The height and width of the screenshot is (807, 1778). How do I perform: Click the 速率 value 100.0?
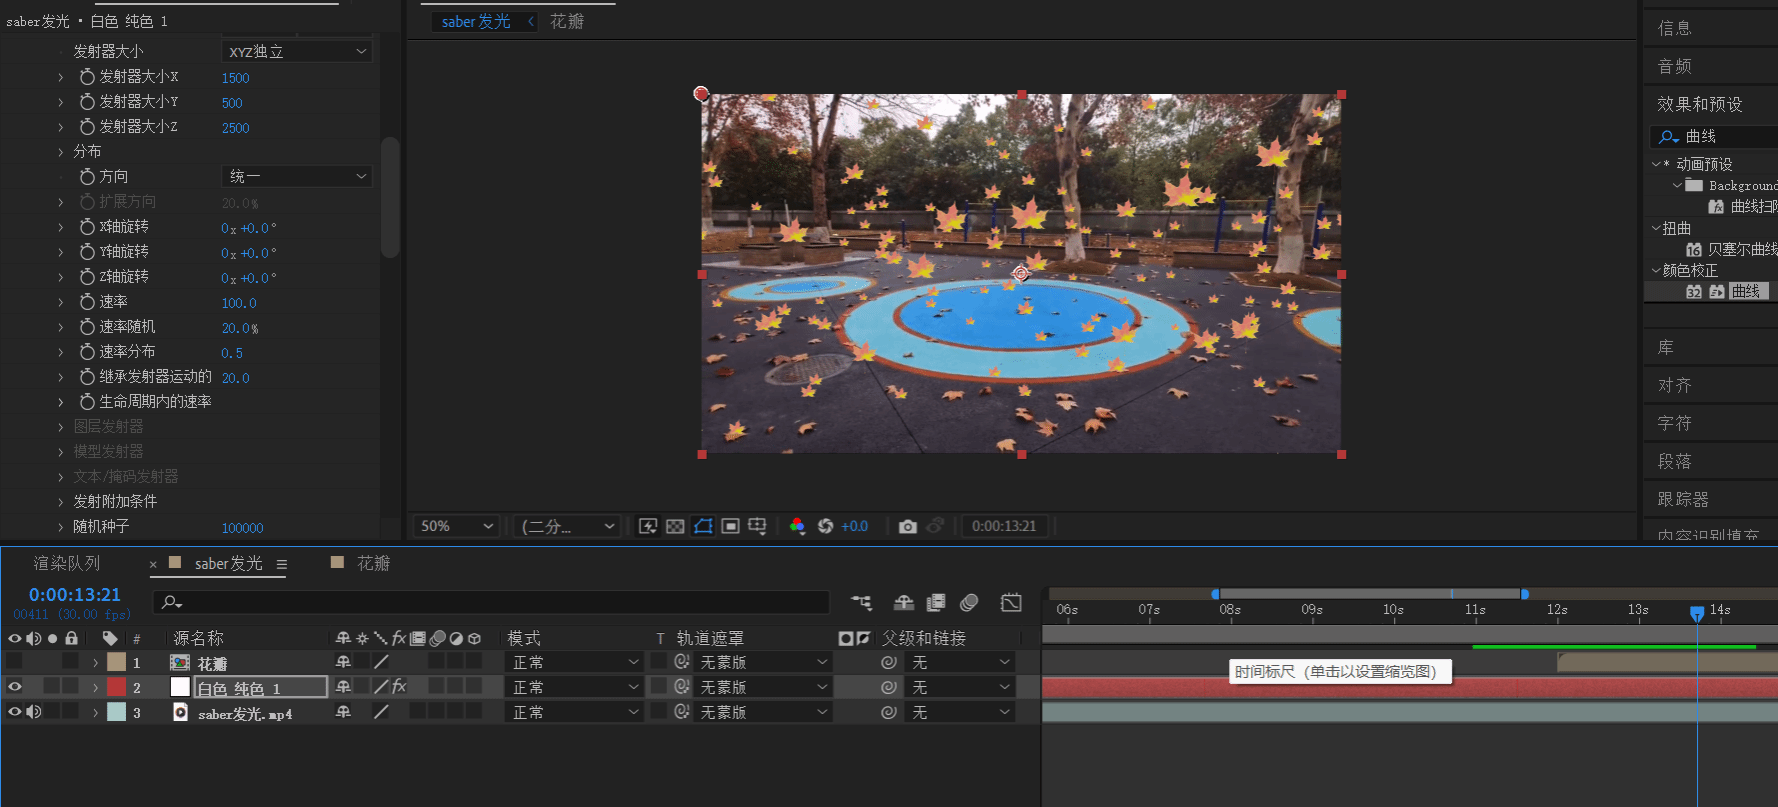click(238, 303)
